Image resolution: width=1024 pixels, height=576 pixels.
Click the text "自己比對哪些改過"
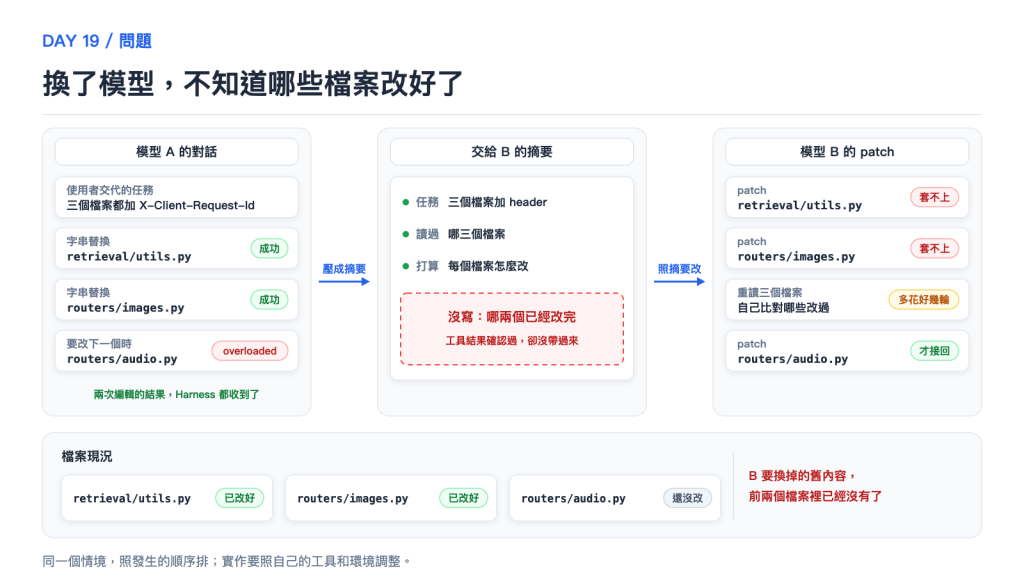783,308
